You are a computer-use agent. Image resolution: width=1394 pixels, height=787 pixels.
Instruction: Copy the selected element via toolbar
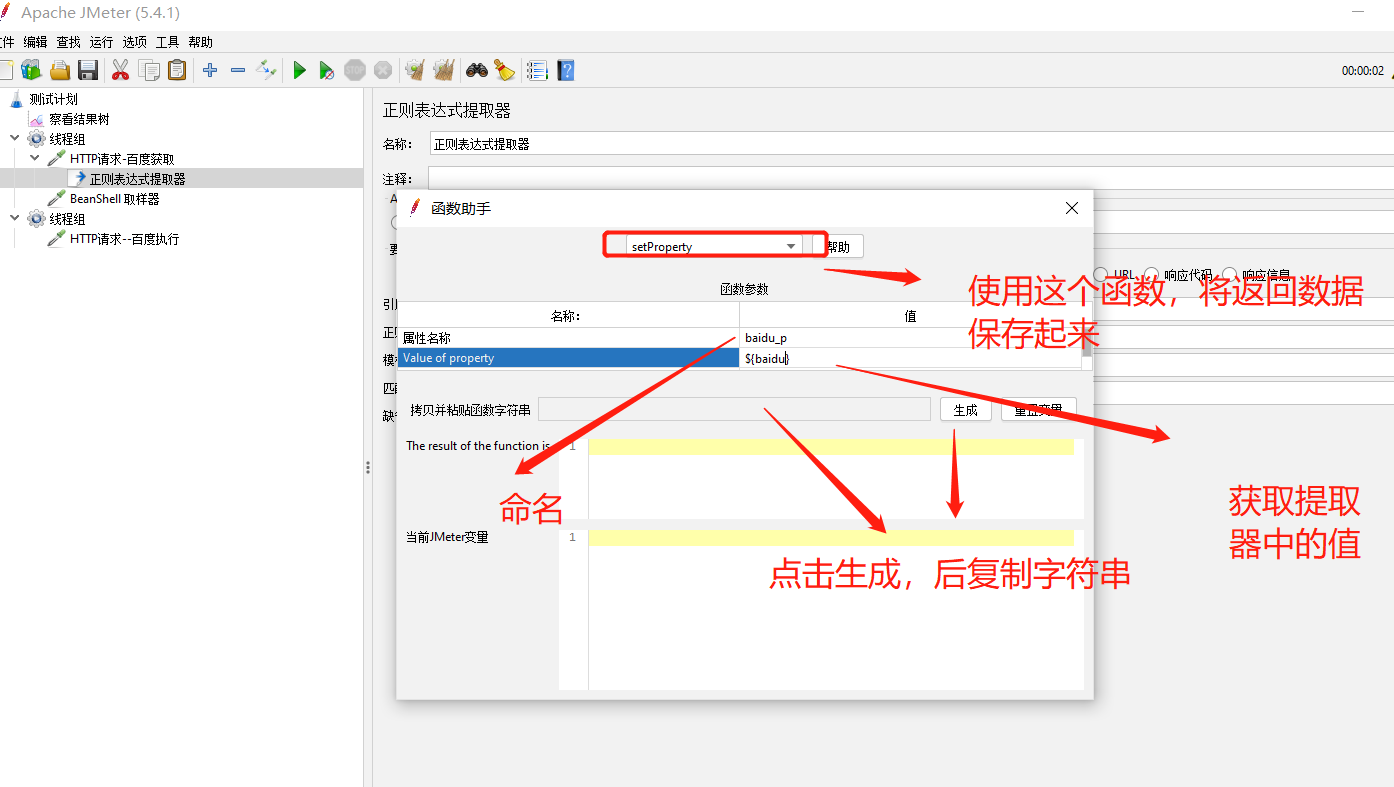[x=149, y=70]
